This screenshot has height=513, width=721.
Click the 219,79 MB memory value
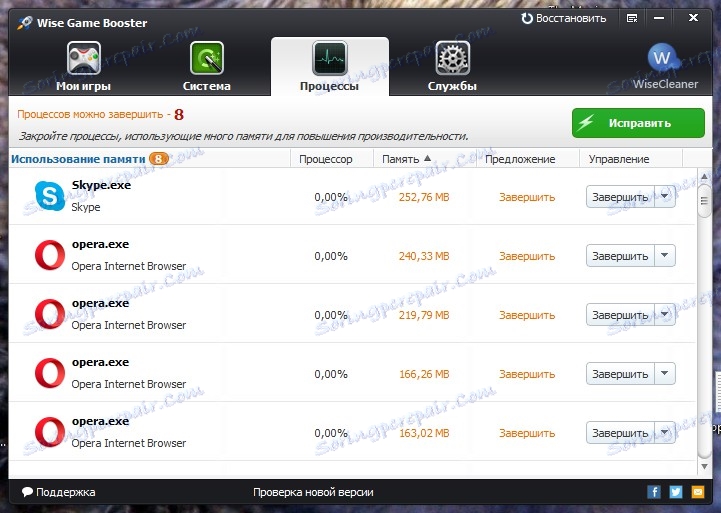pos(424,315)
